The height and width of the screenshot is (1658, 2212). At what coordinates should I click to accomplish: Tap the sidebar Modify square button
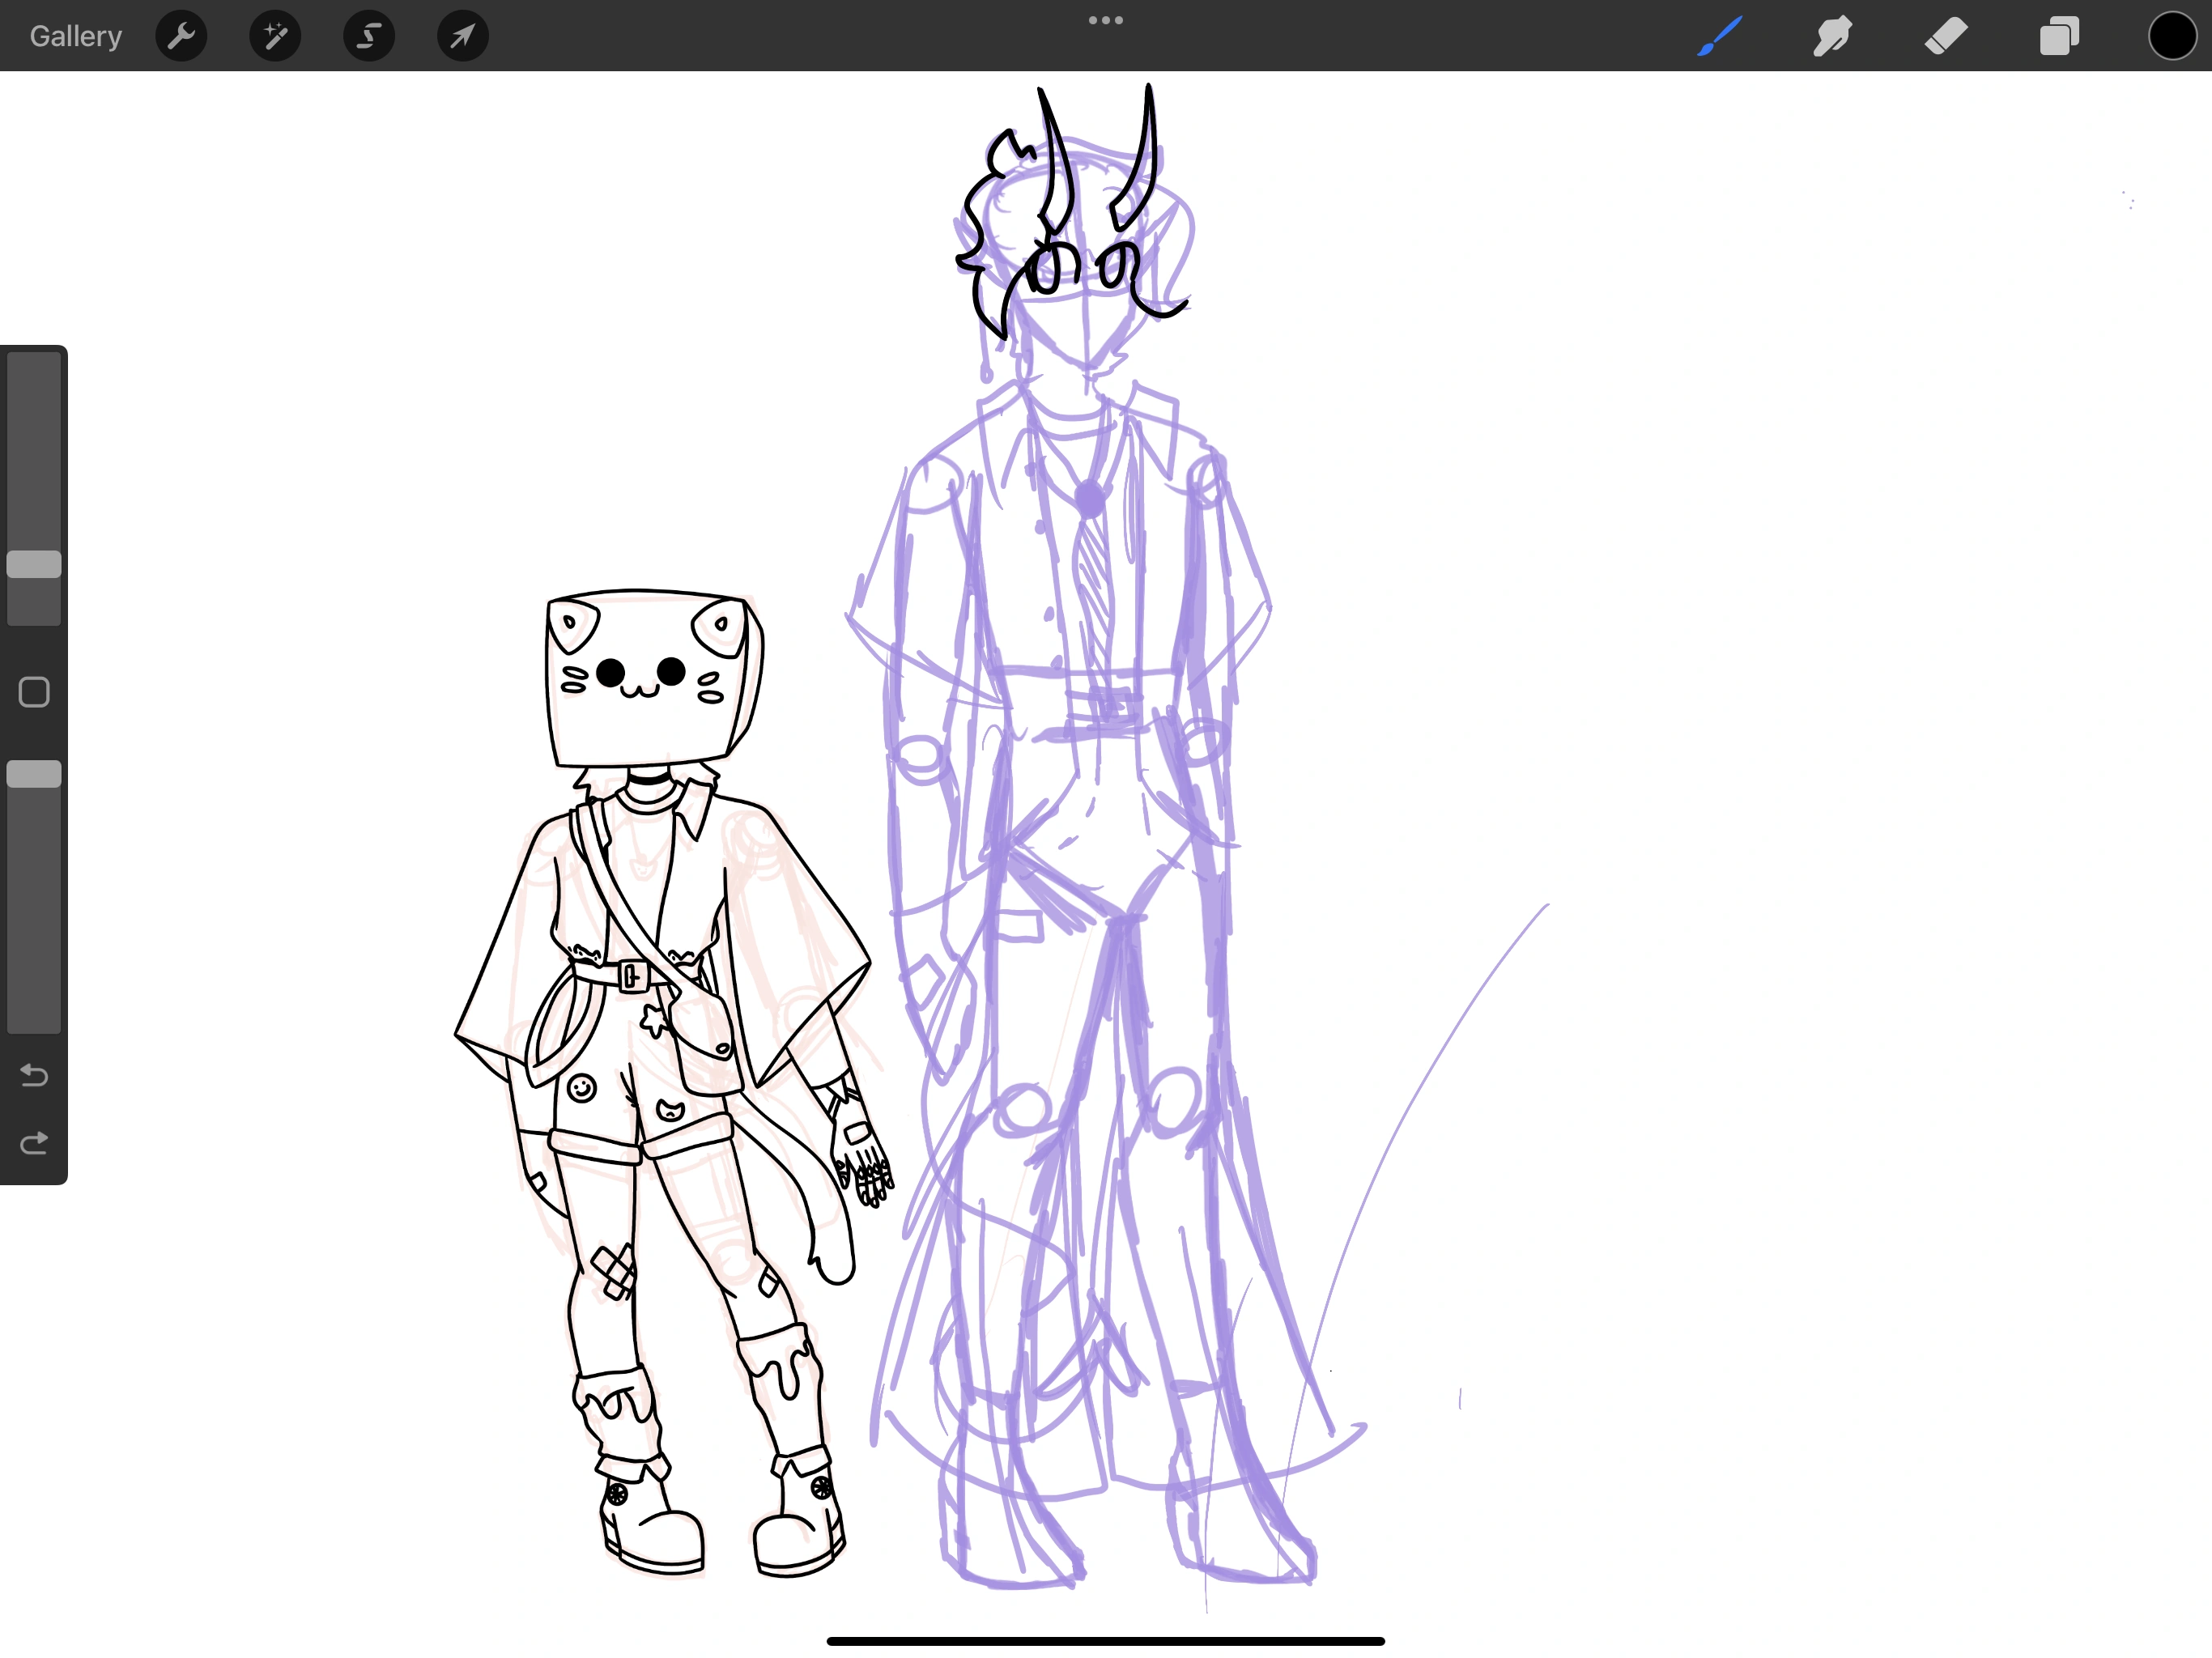(34, 691)
